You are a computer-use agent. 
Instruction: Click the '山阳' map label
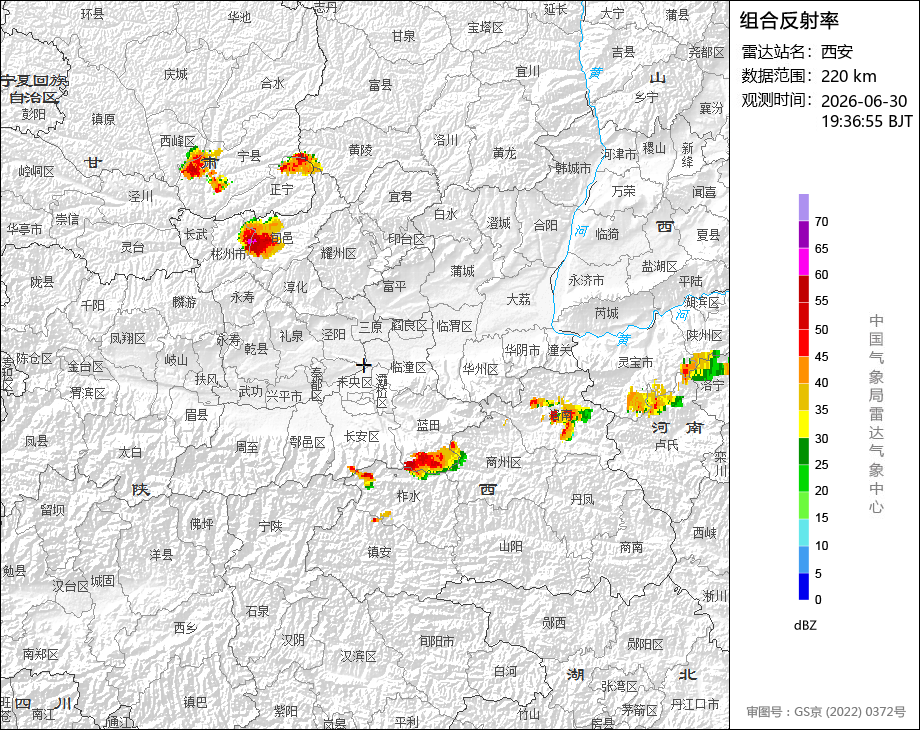point(510,546)
